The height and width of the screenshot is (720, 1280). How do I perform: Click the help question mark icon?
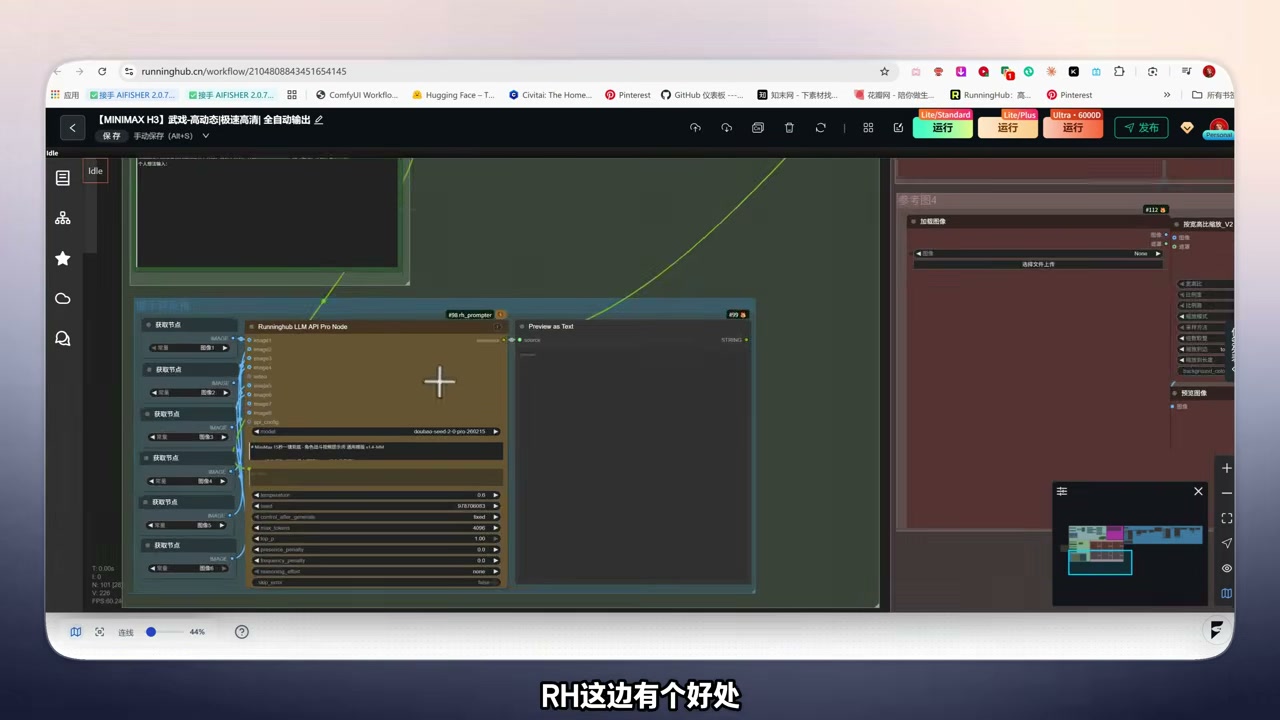(x=241, y=632)
